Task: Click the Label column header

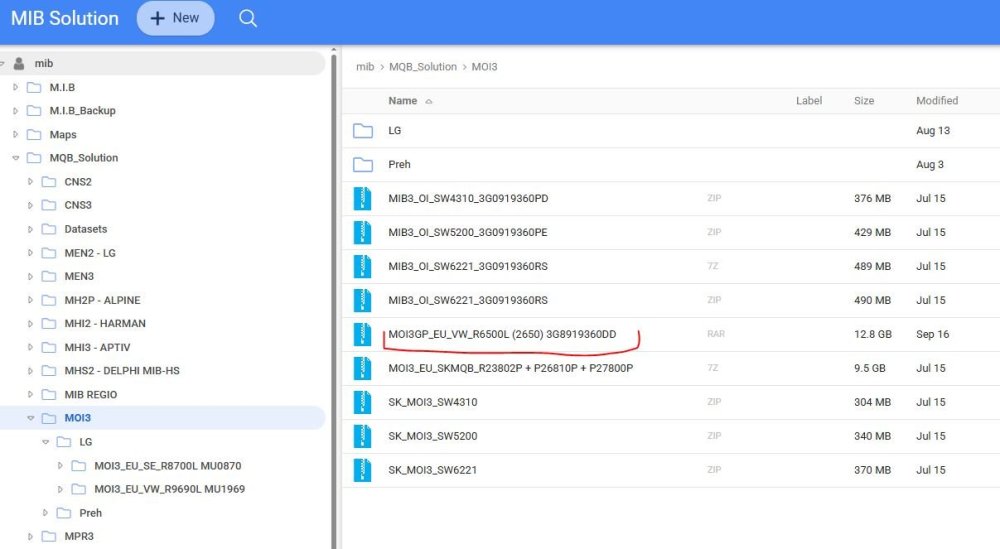Action: tap(809, 101)
